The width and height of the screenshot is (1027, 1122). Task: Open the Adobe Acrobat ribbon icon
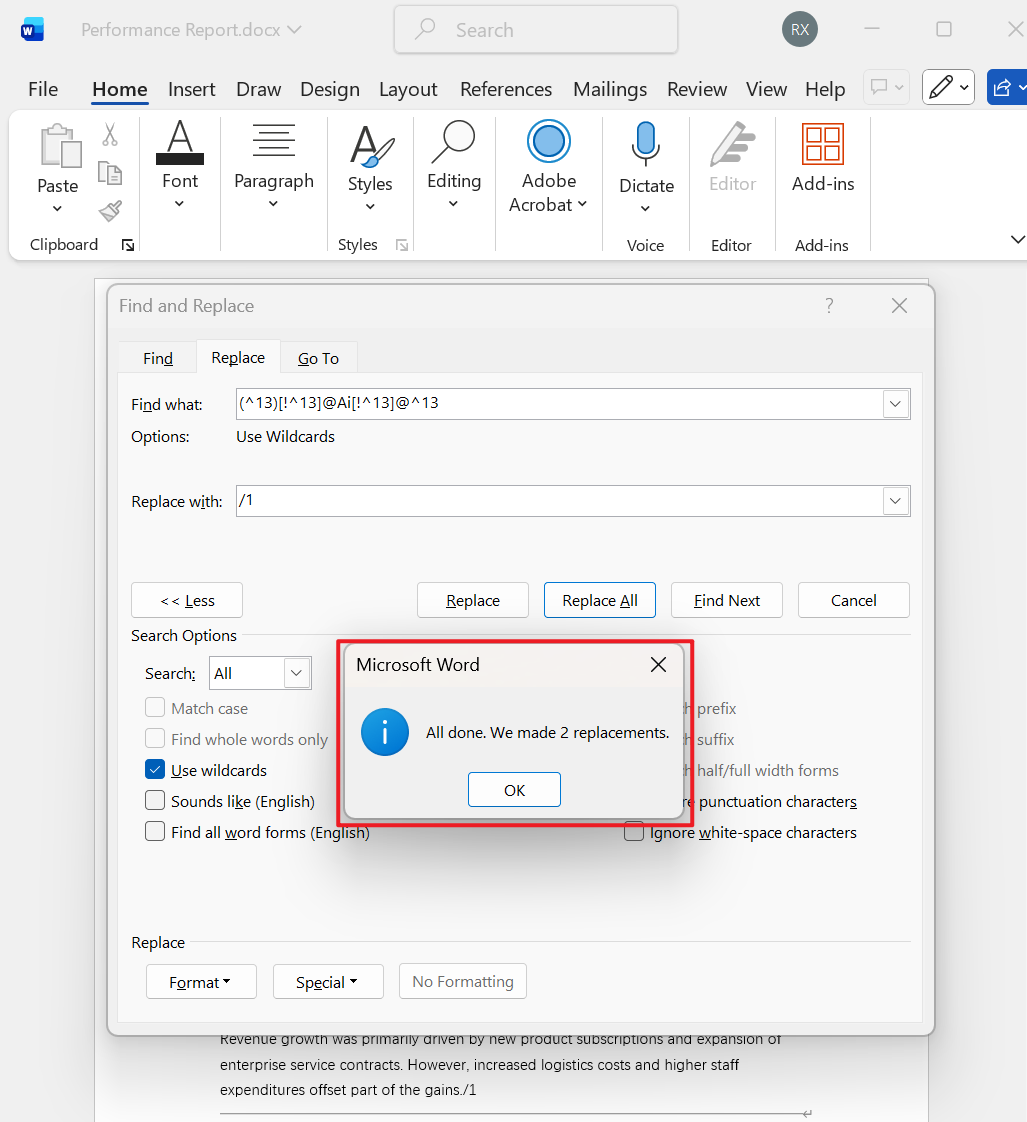548,142
